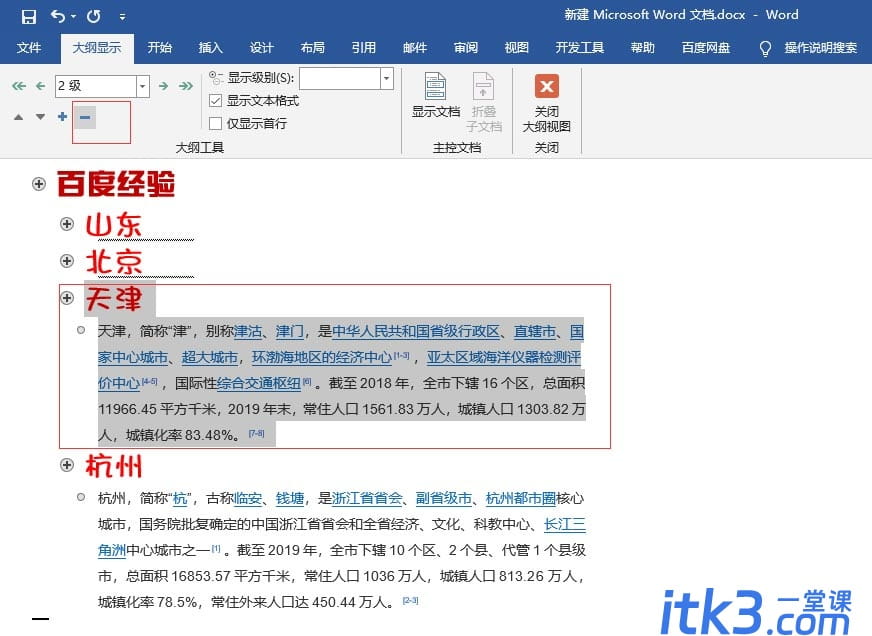Screen dimensions: 872x636
Task: Open the 直辖市 hyperlink
Action: coord(535,332)
